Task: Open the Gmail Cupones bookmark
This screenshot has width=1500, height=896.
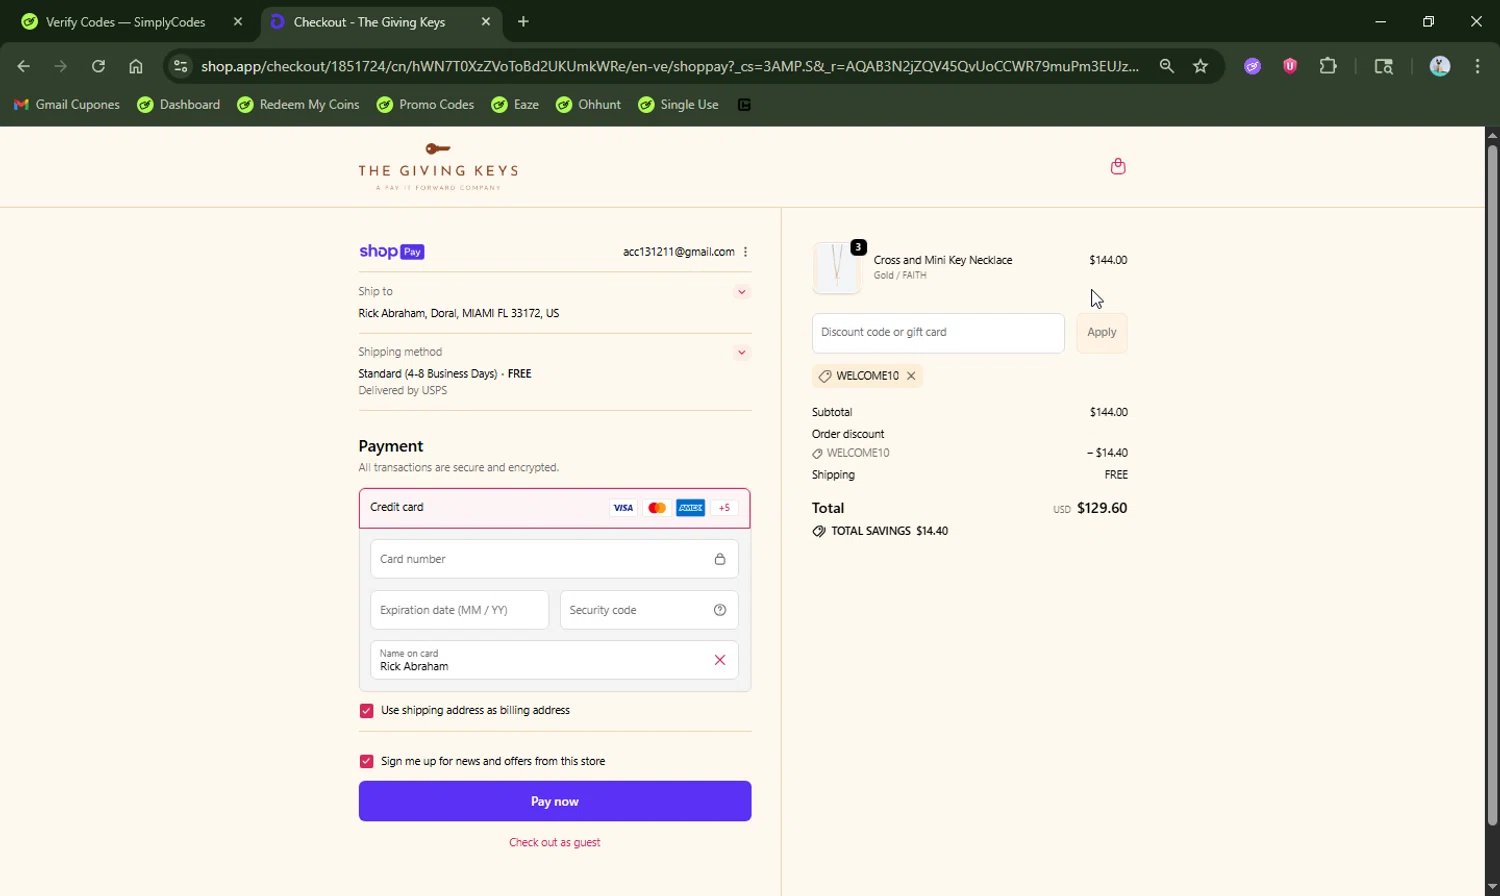Action: (66, 105)
